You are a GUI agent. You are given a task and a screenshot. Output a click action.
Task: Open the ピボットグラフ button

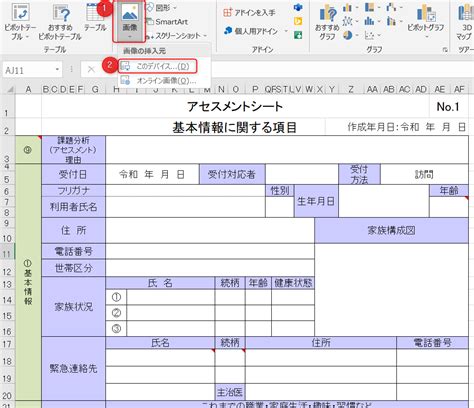(426, 21)
